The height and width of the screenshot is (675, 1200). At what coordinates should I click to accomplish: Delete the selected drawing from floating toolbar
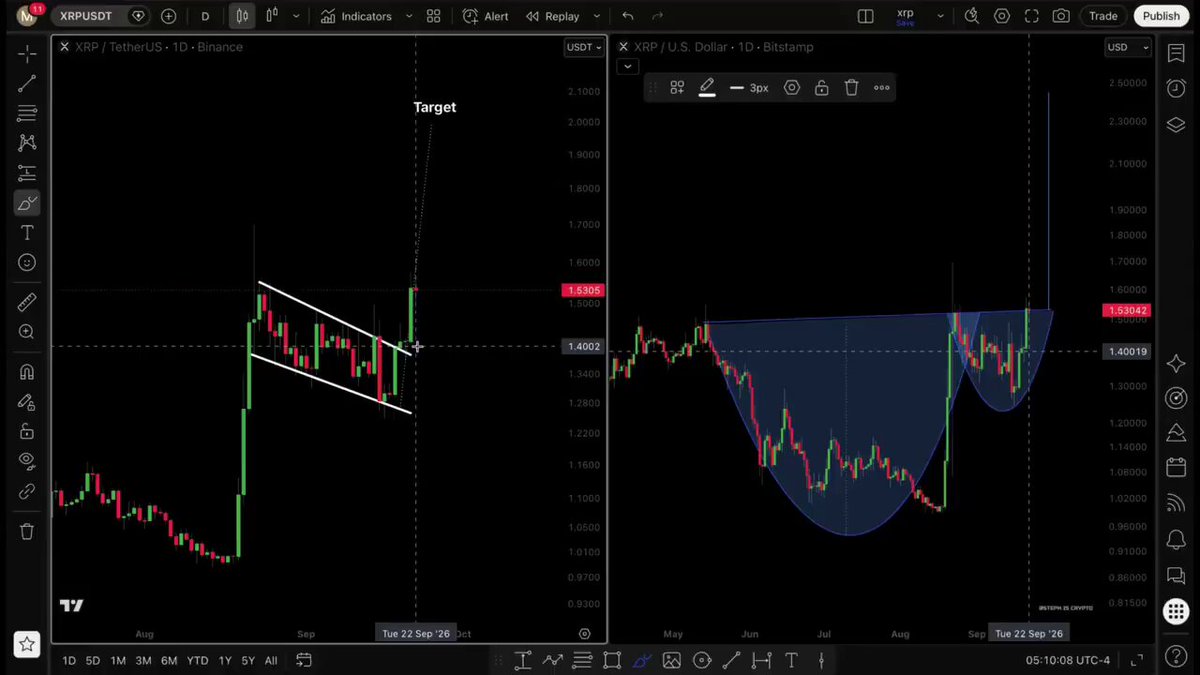click(x=851, y=88)
